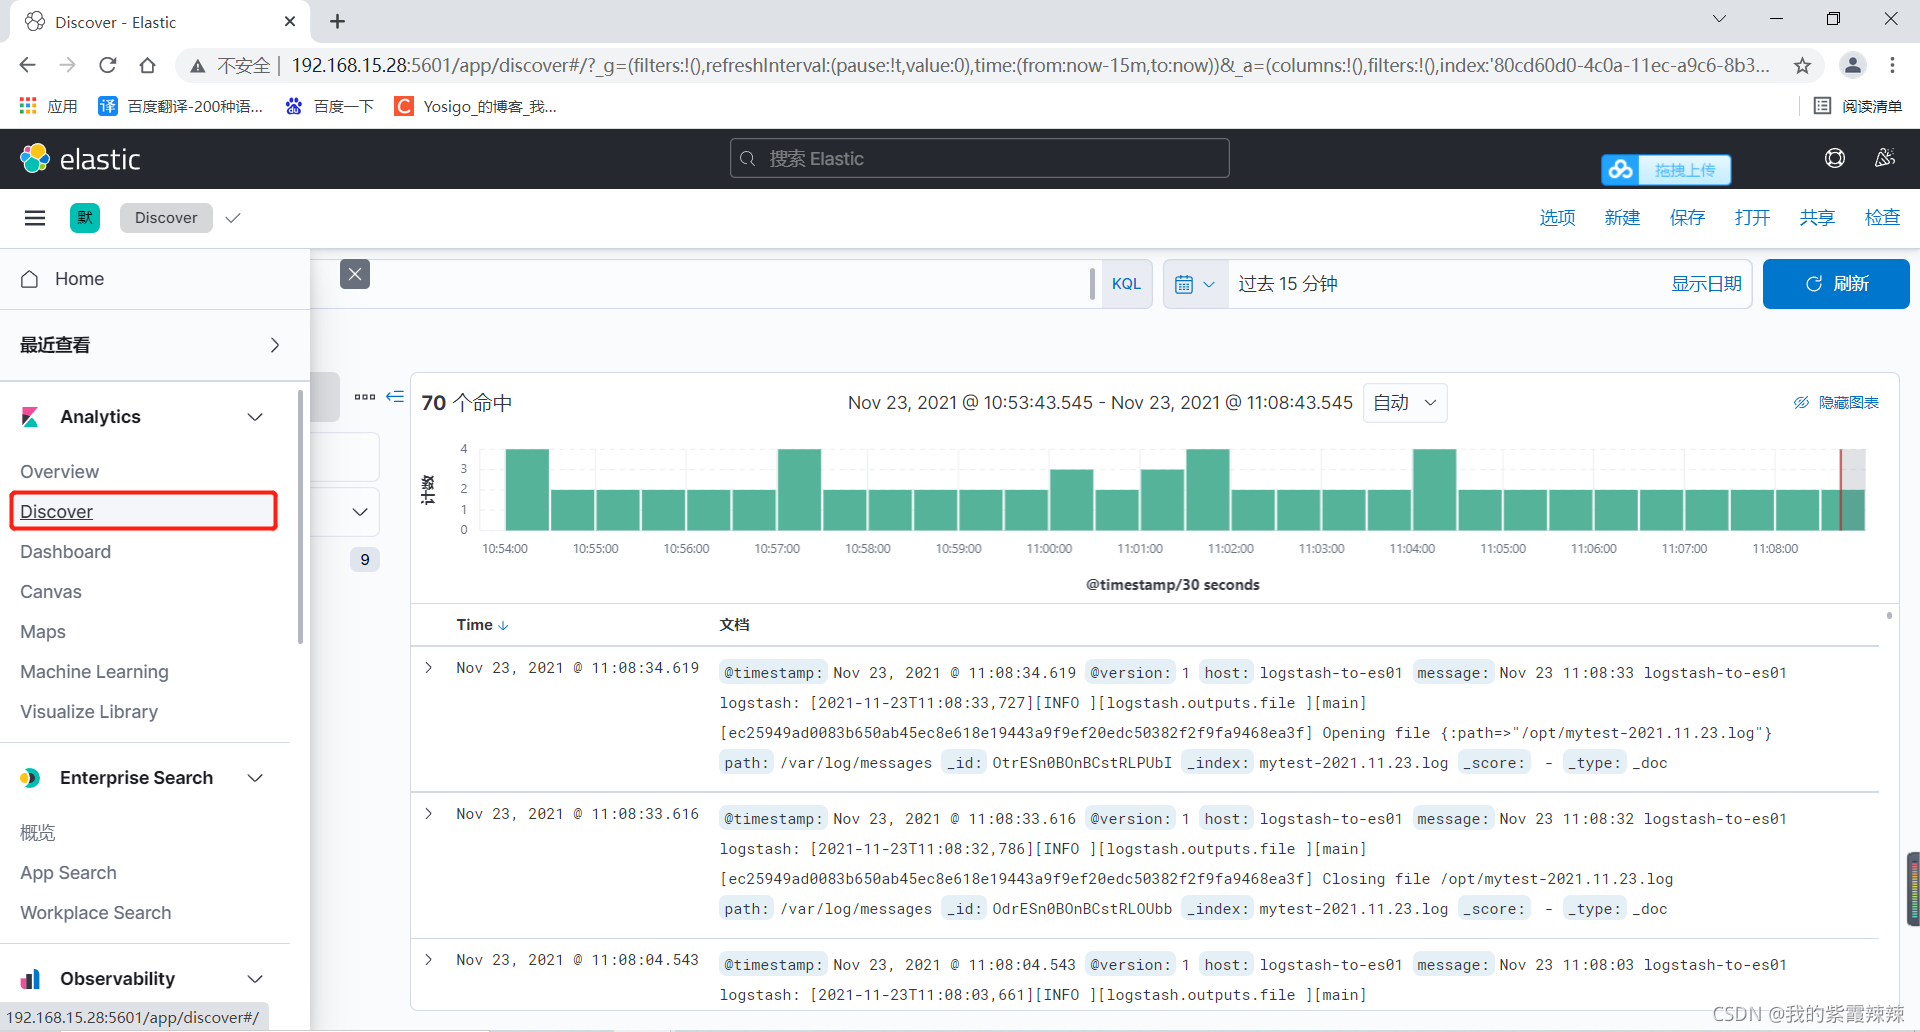Open Canvas in sidebar
The image size is (1920, 1032).
[51, 592]
